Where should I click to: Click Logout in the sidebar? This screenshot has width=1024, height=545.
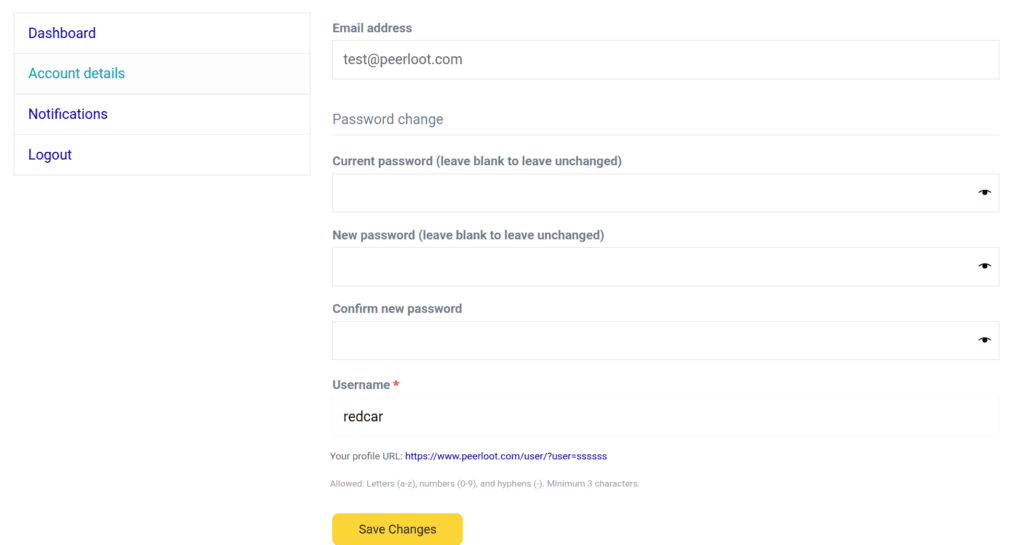pos(50,155)
